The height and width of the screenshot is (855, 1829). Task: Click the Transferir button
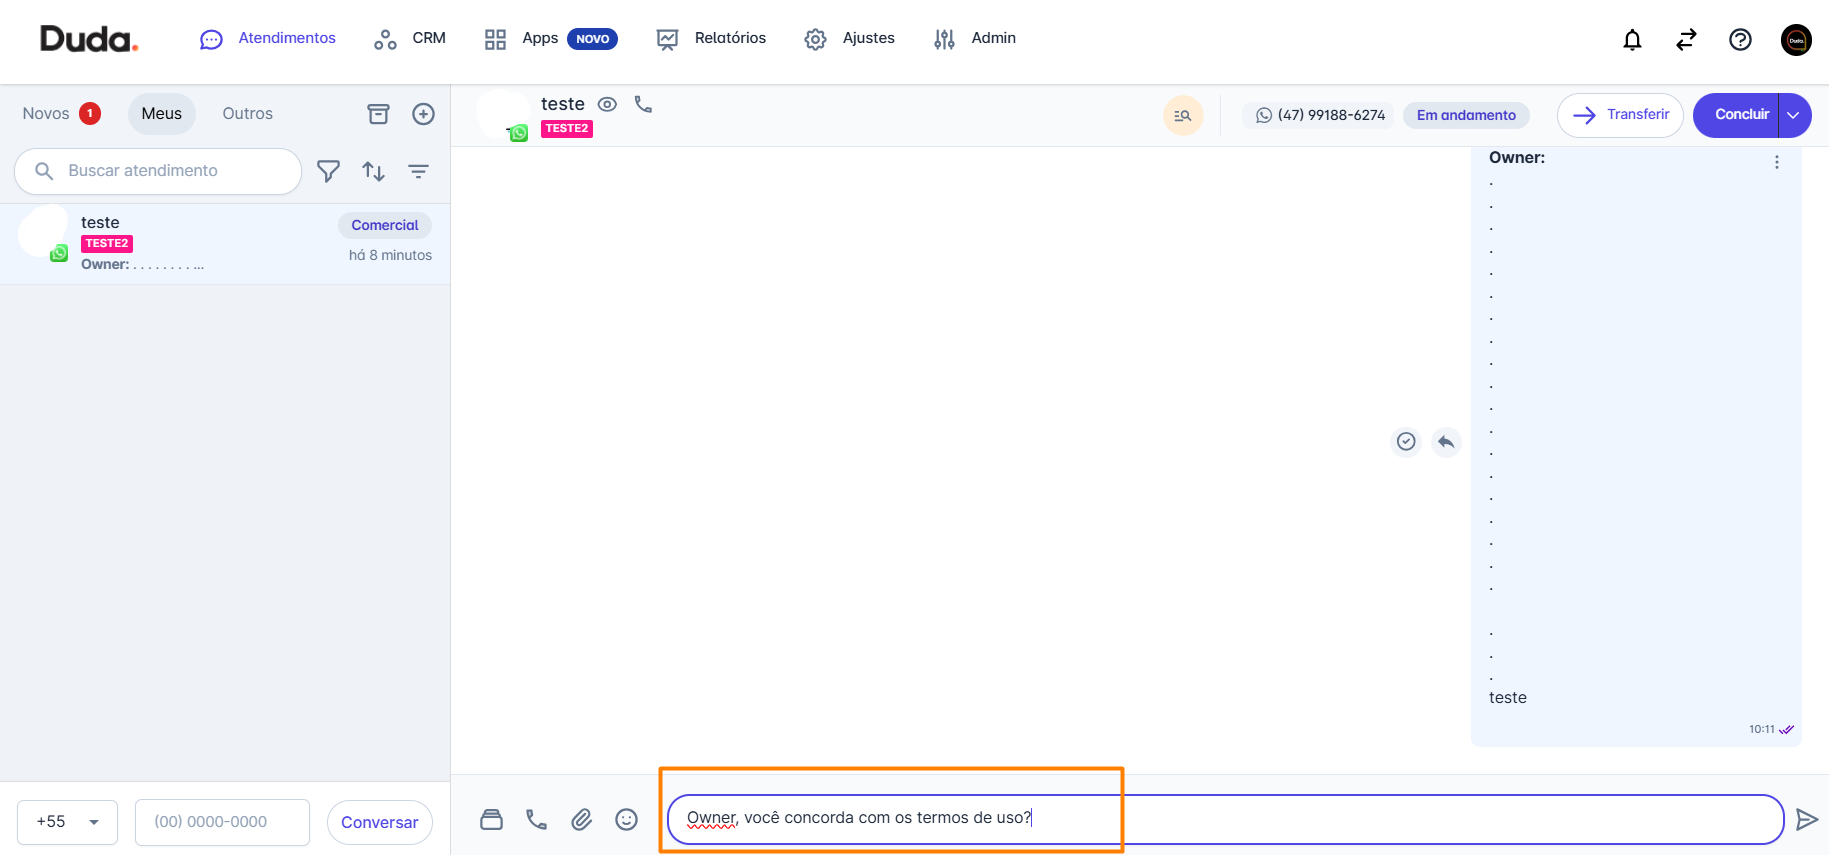(x=1620, y=115)
